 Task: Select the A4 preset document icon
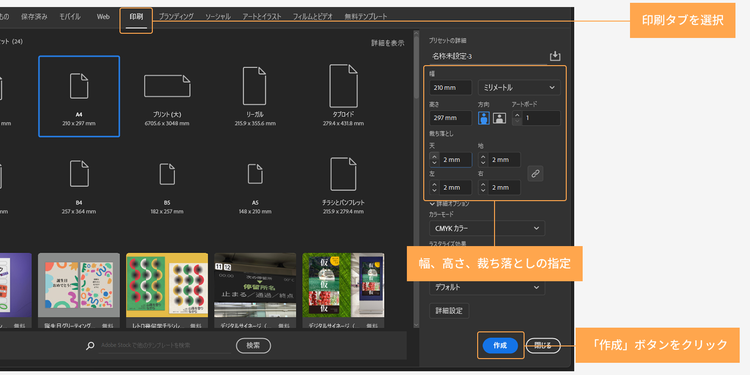pyautogui.click(x=79, y=86)
